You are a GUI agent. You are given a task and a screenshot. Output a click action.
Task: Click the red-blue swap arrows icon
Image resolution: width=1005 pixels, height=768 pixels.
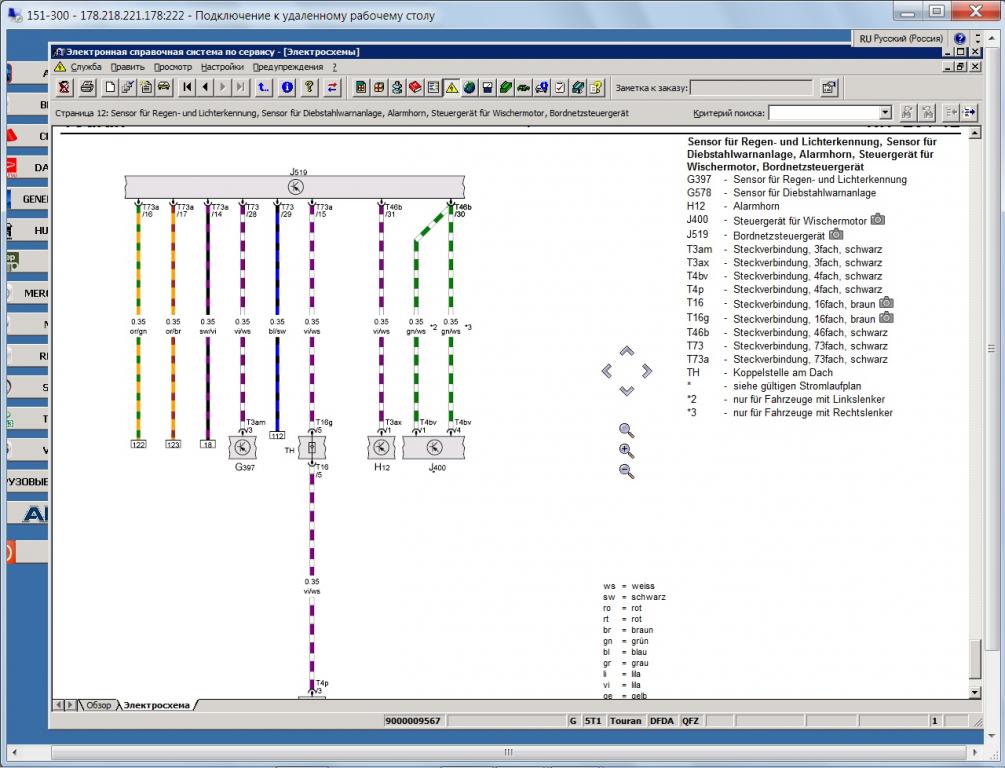(x=332, y=87)
